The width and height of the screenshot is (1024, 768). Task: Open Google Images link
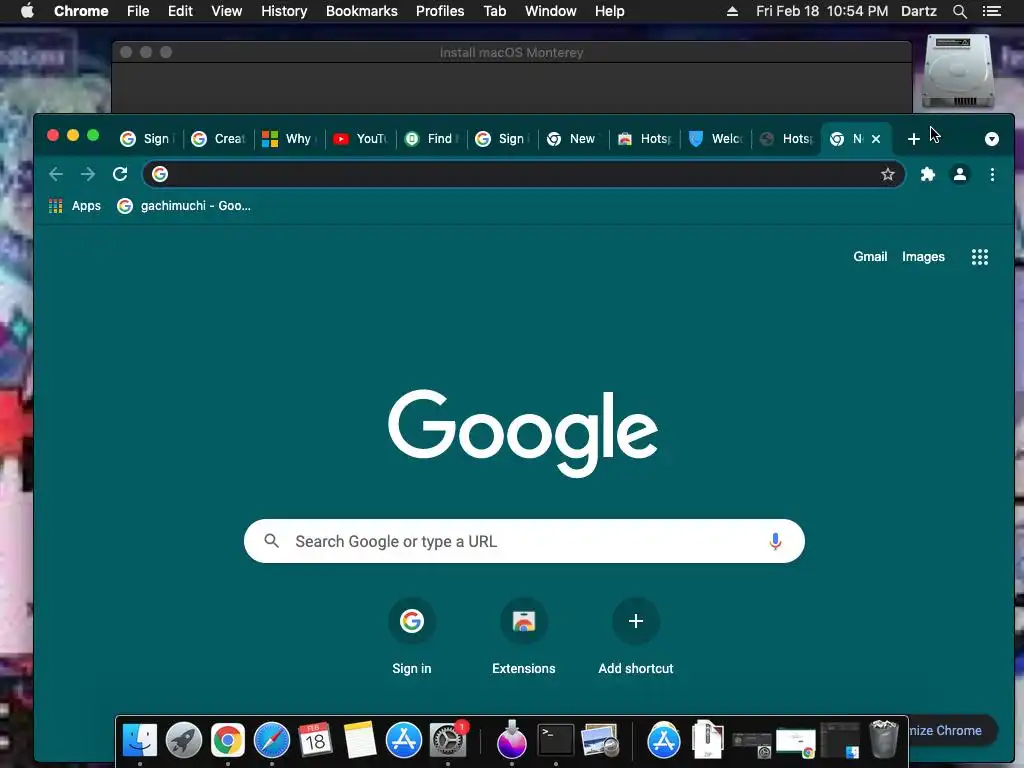[923, 257]
